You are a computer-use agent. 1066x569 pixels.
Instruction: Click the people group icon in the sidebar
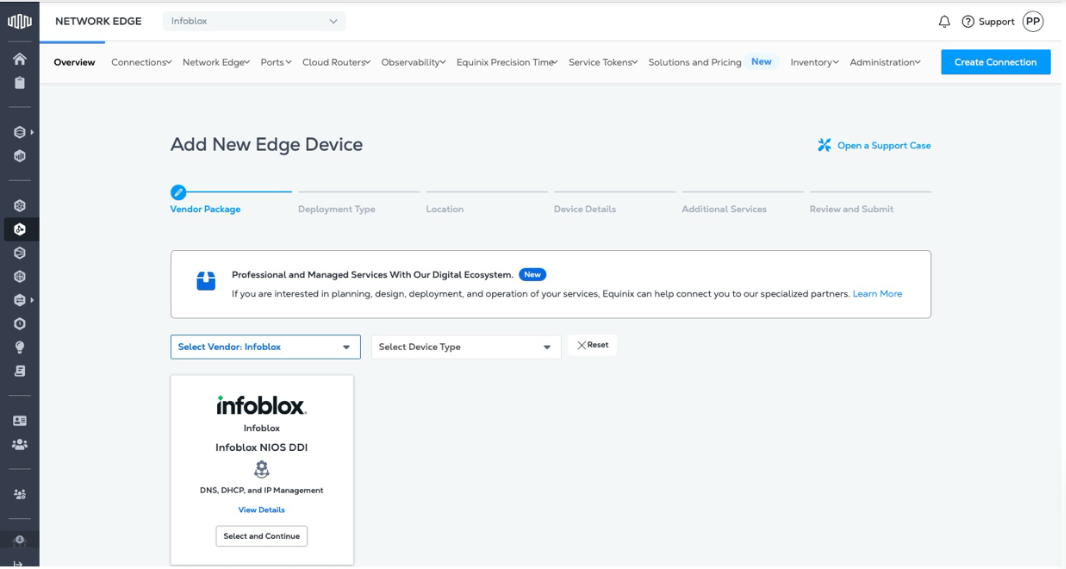tap(19, 445)
